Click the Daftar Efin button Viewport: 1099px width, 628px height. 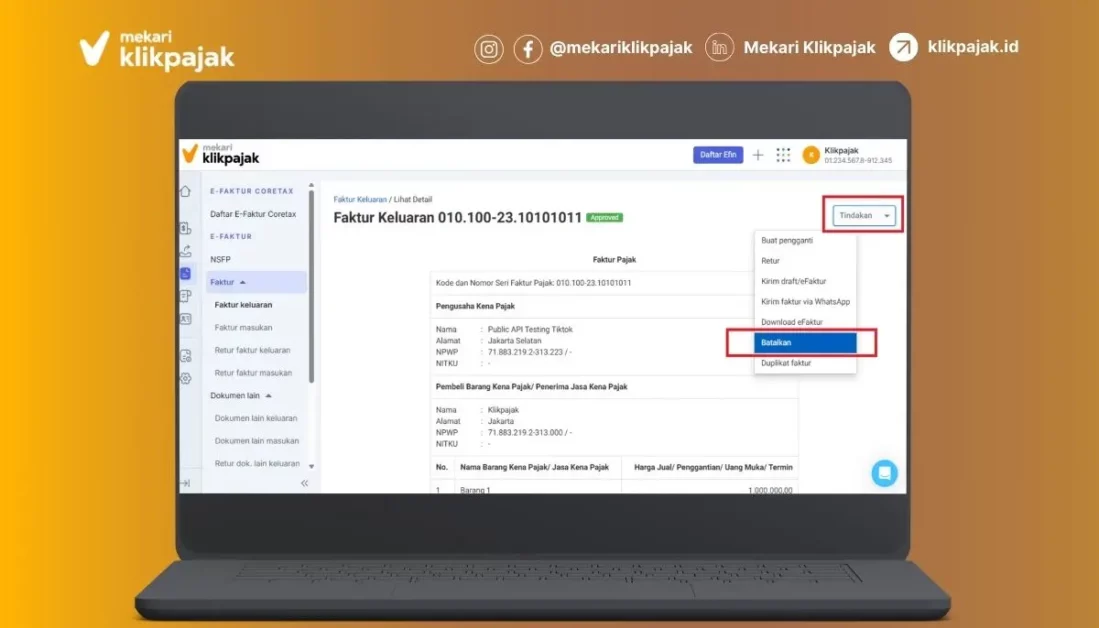click(x=718, y=155)
